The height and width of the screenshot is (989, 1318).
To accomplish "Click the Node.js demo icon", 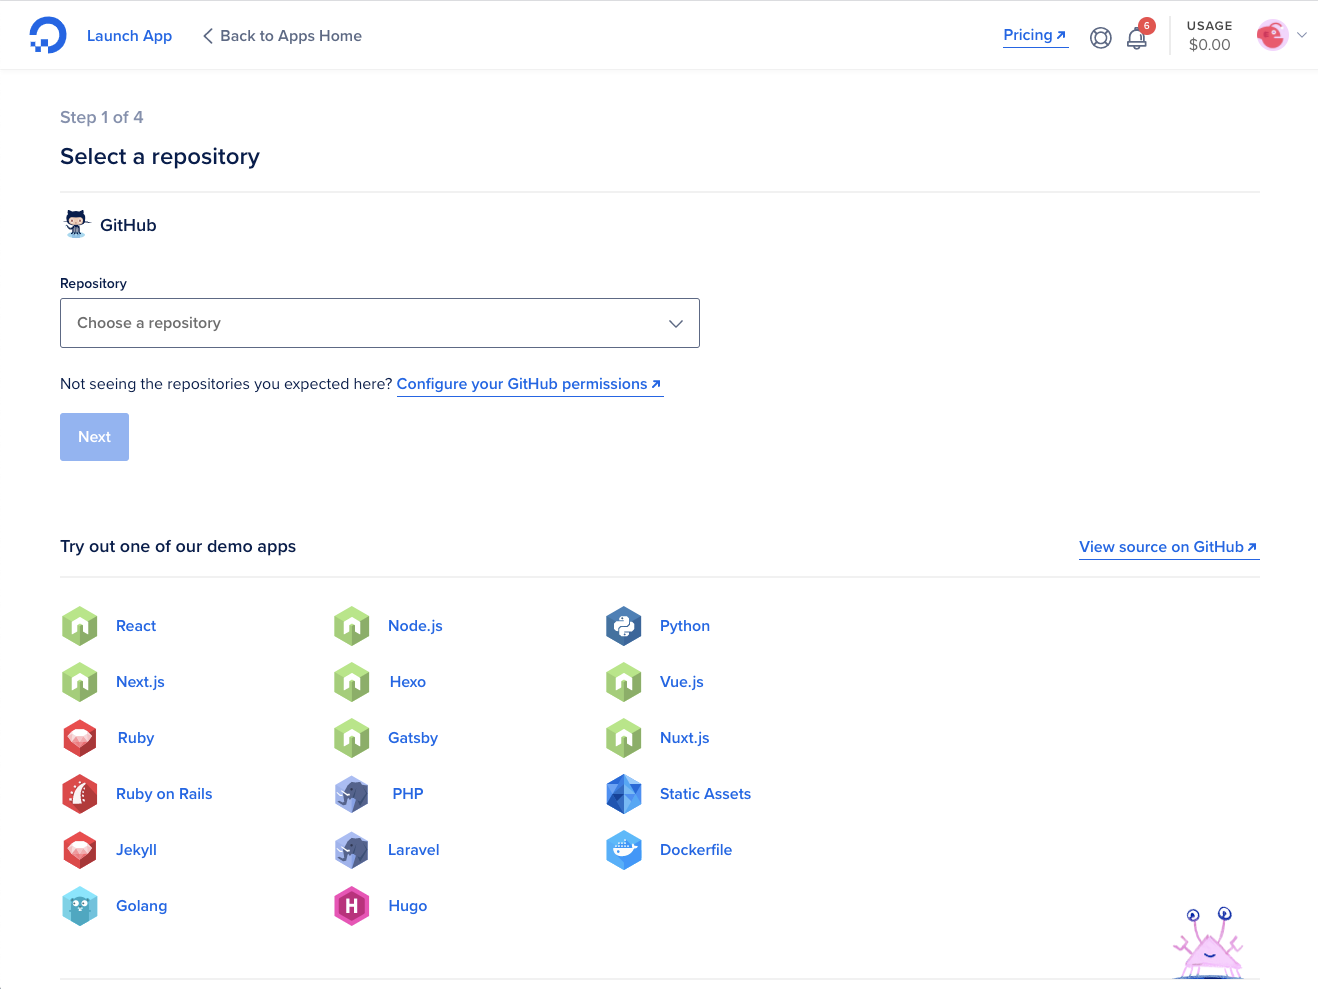I will [x=352, y=626].
